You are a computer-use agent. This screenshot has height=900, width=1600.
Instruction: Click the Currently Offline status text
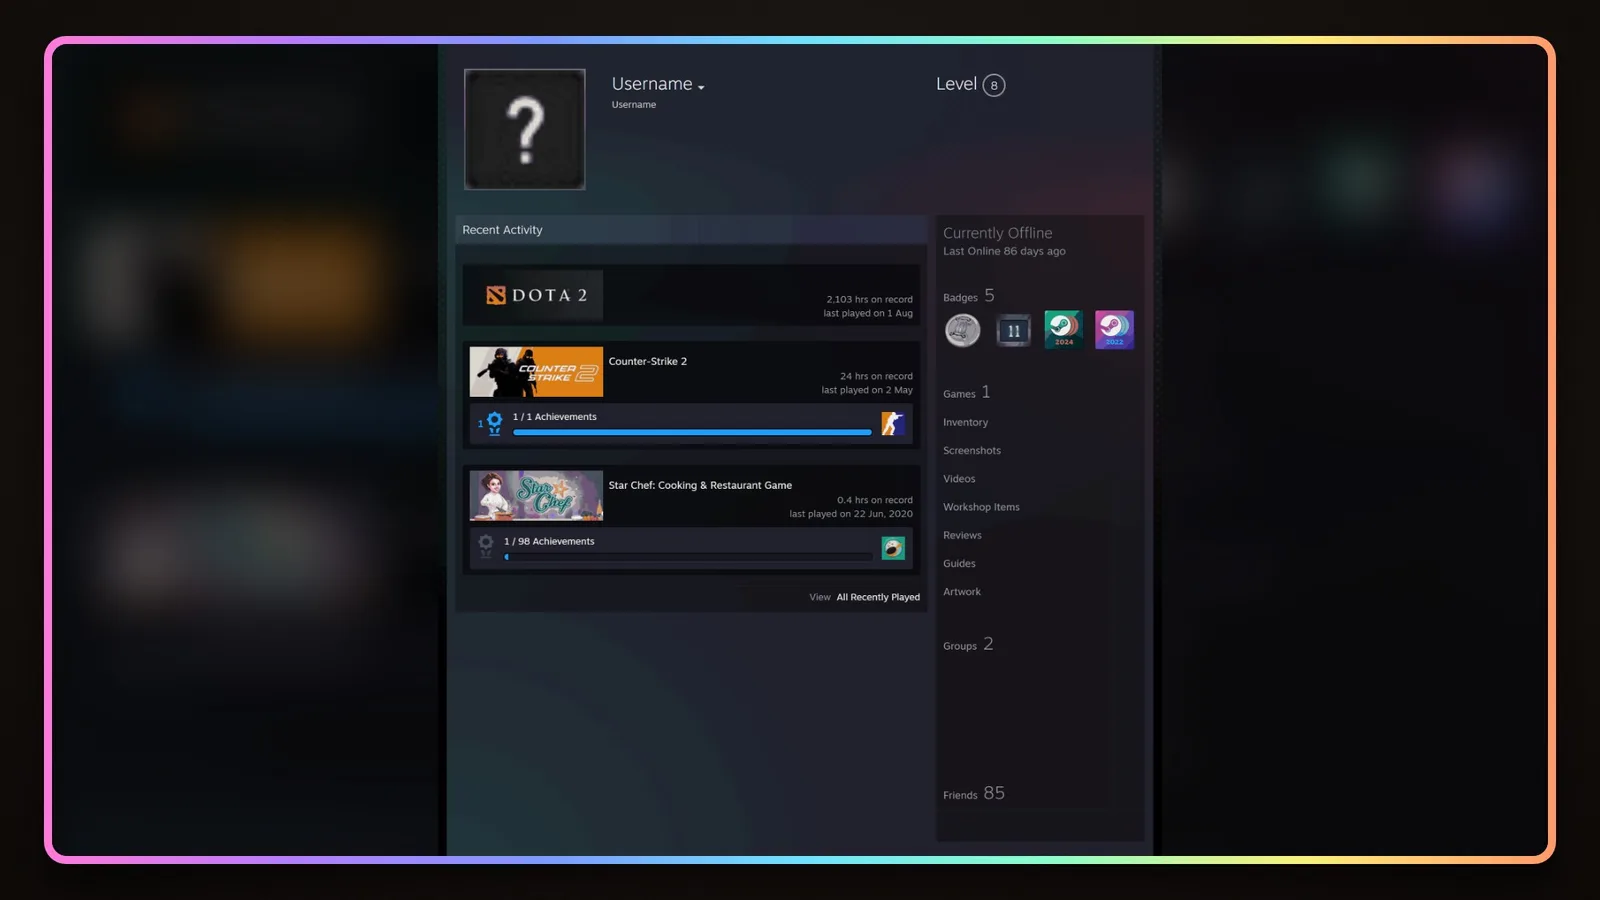tap(997, 233)
